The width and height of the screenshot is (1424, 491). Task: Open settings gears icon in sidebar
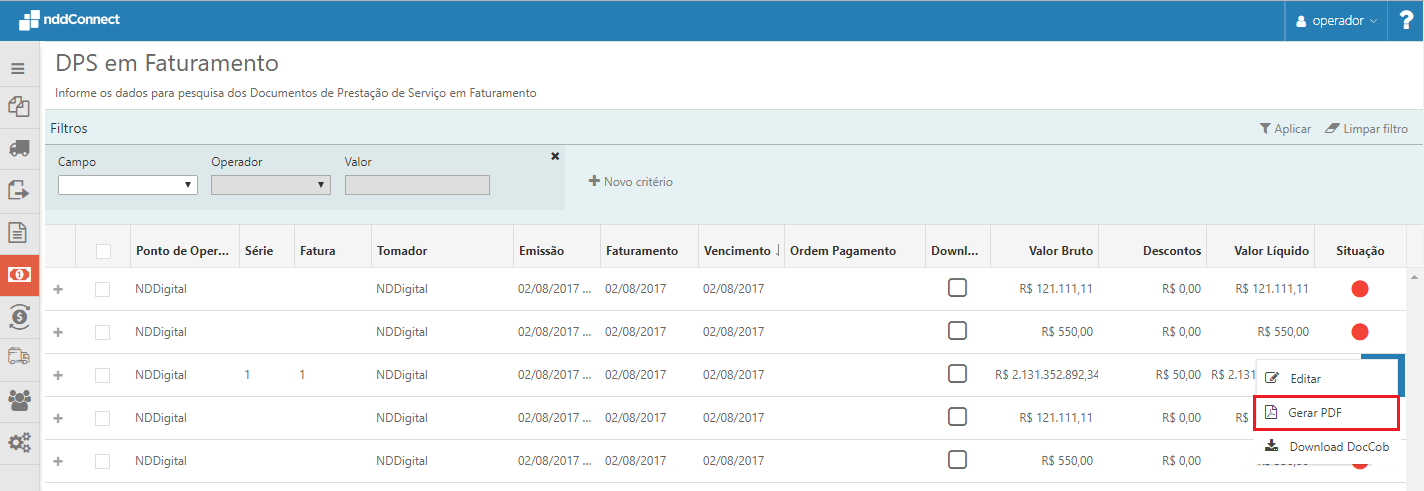point(18,440)
